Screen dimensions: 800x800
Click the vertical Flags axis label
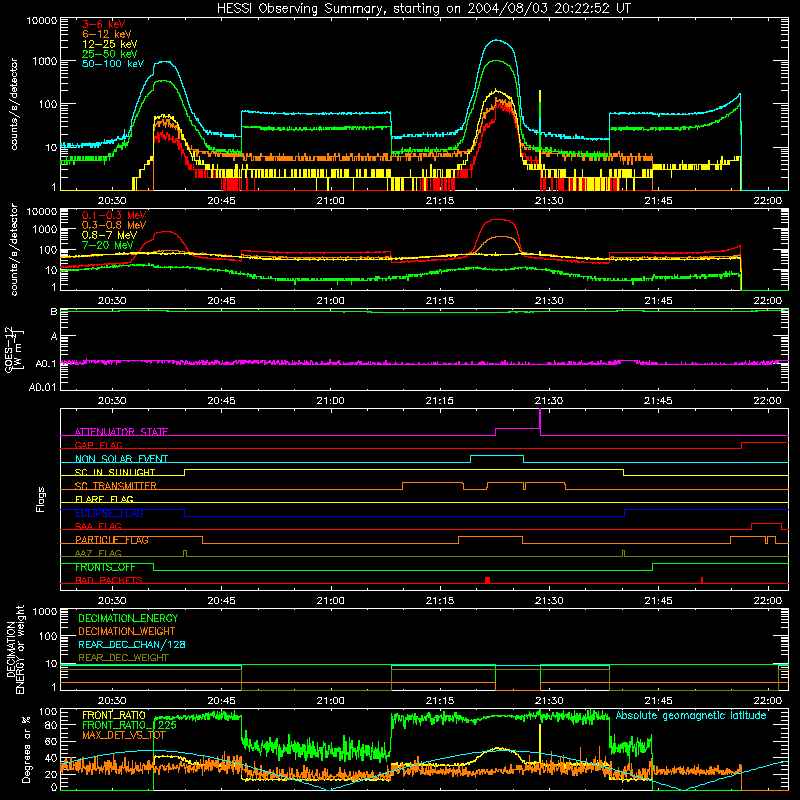point(41,499)
